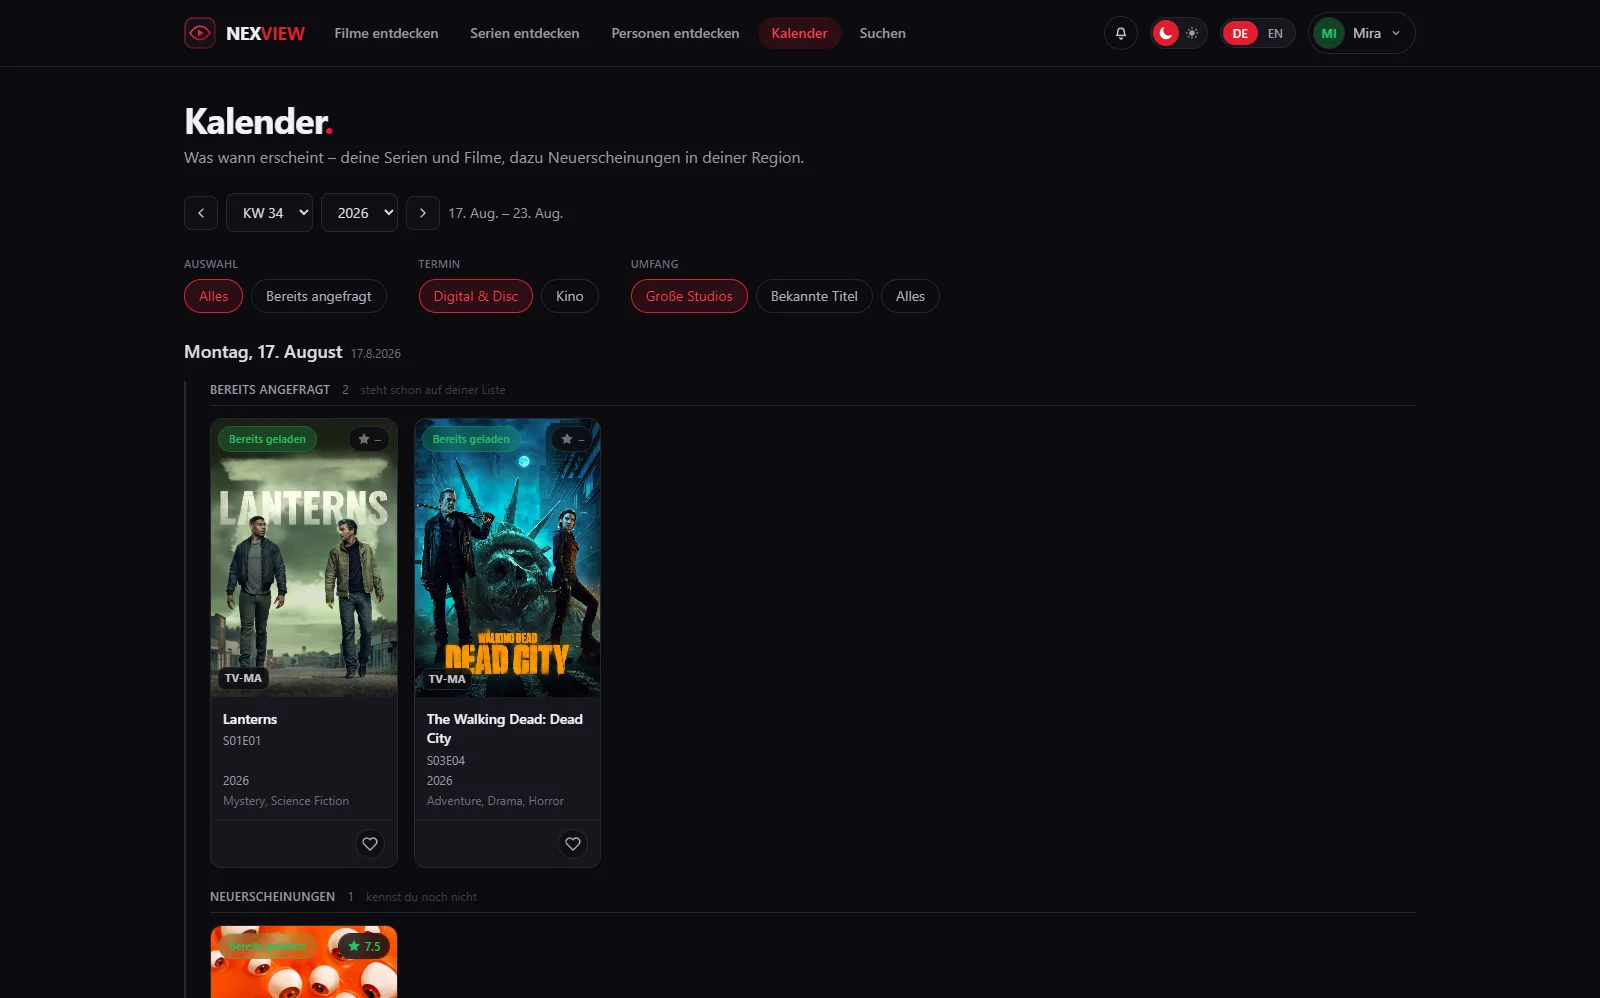Open The Walking Dead: Dead City title
The image size is (1600, 998).
[505, 729]
